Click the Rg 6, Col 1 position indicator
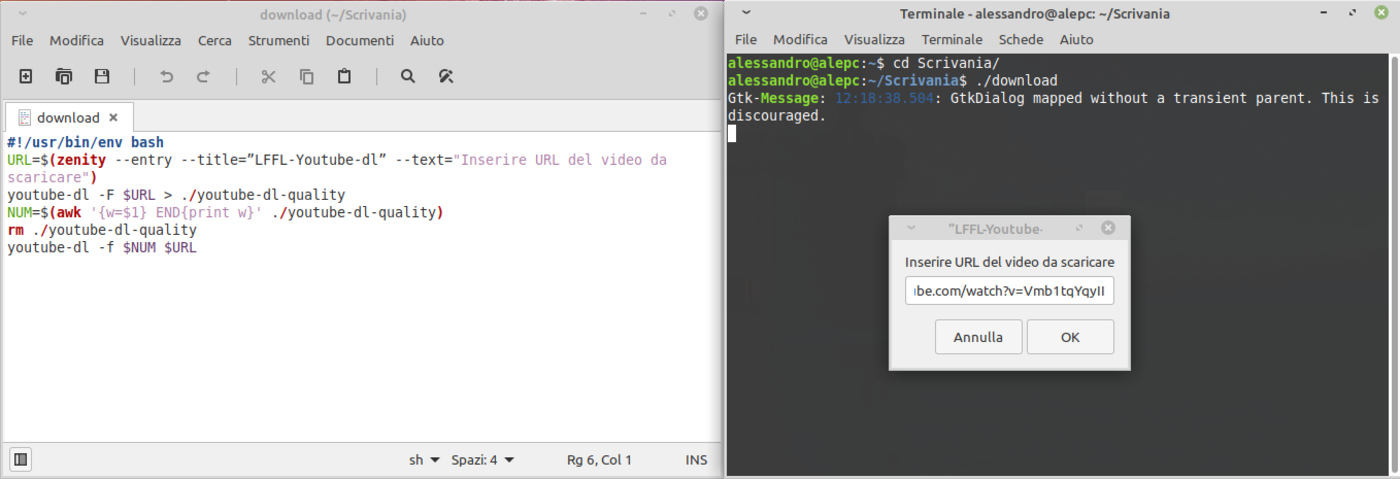1400x479 pixels. click(599, 460)
